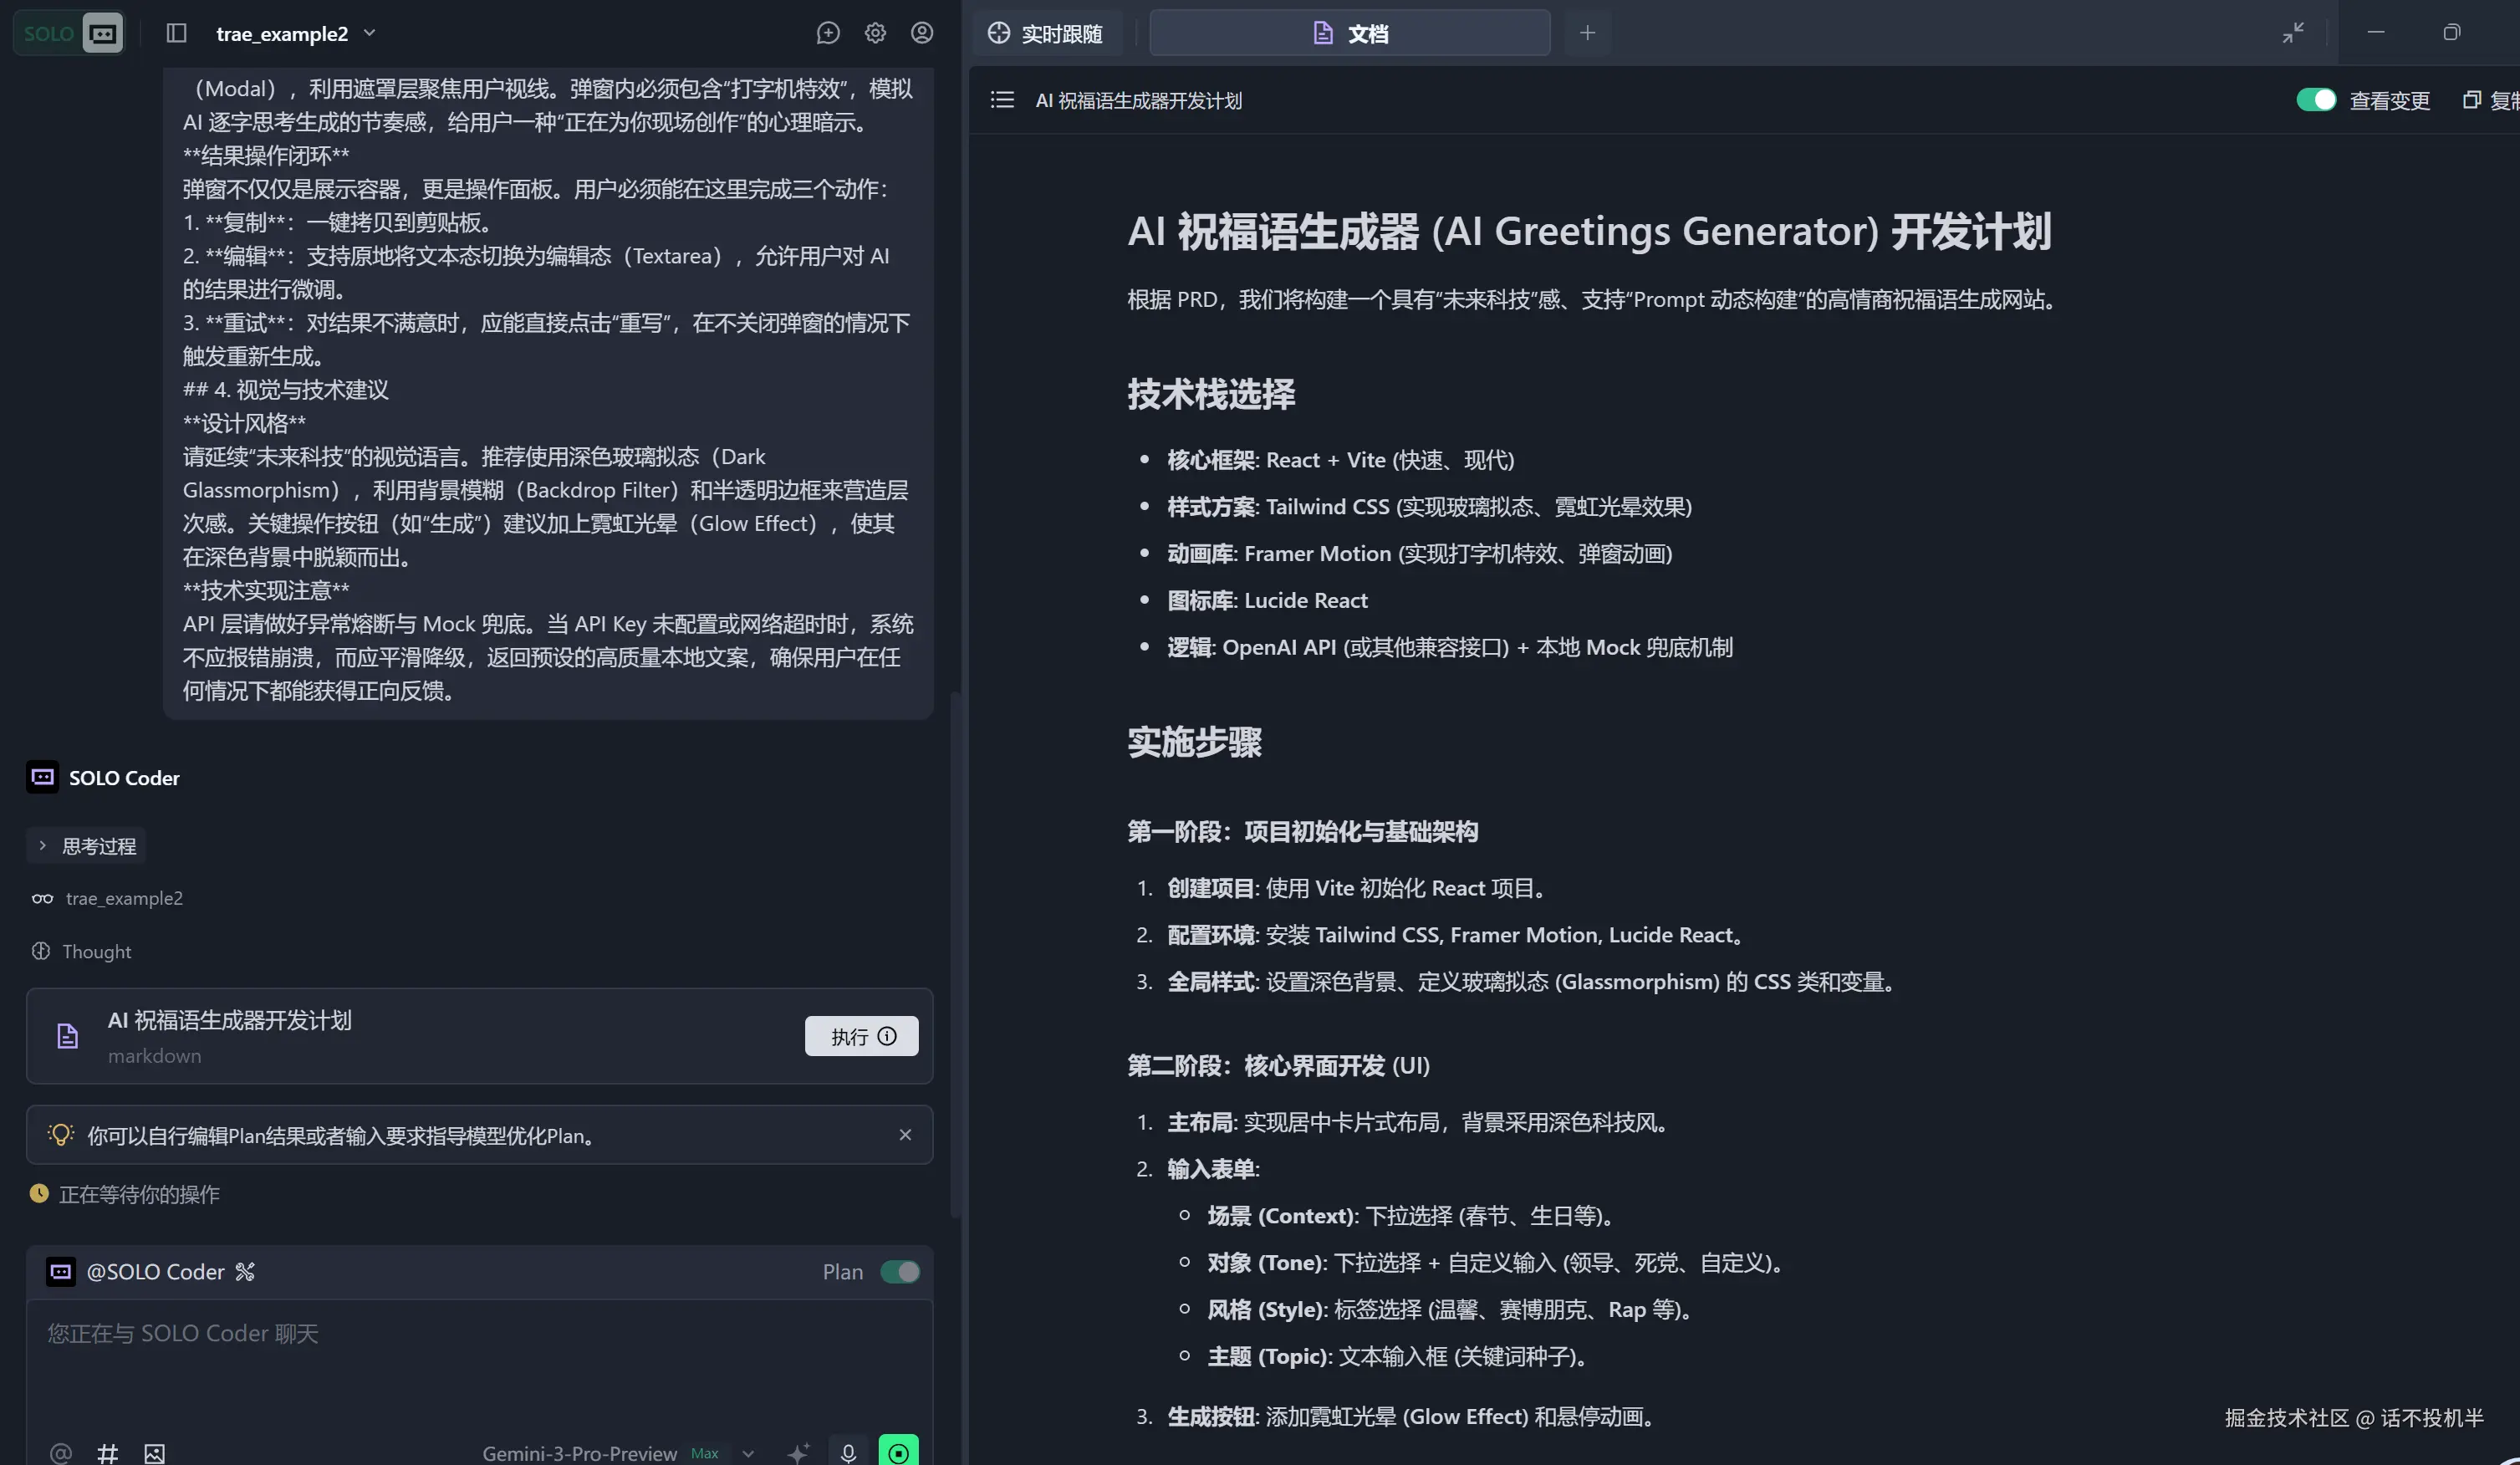Click the hashtag context icon
This screenshot has width=2520, height=1465.
pyautogui.click(x=108, y=1452)
